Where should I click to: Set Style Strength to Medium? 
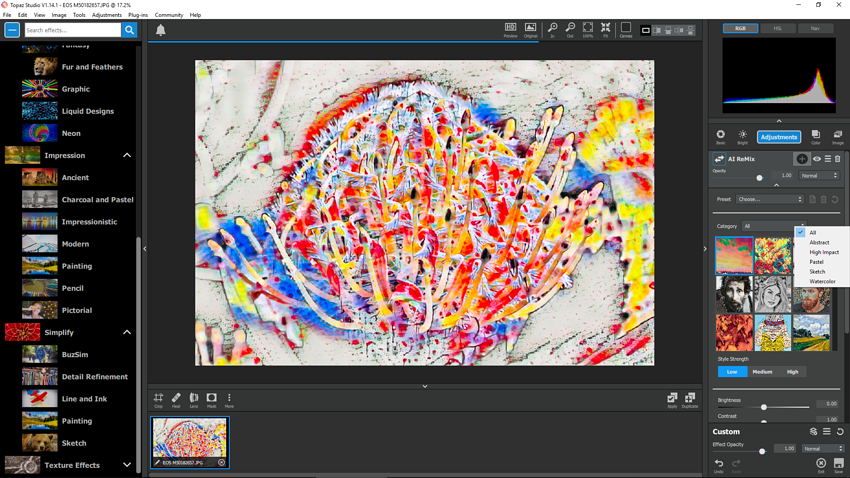click(x=762, y=372)
